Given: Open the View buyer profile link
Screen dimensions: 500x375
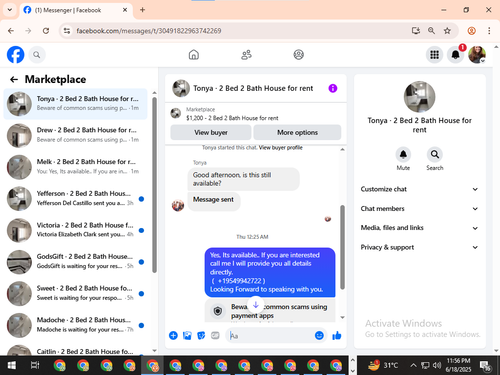Looking at the screenshot, I should (x=281, y=148).
